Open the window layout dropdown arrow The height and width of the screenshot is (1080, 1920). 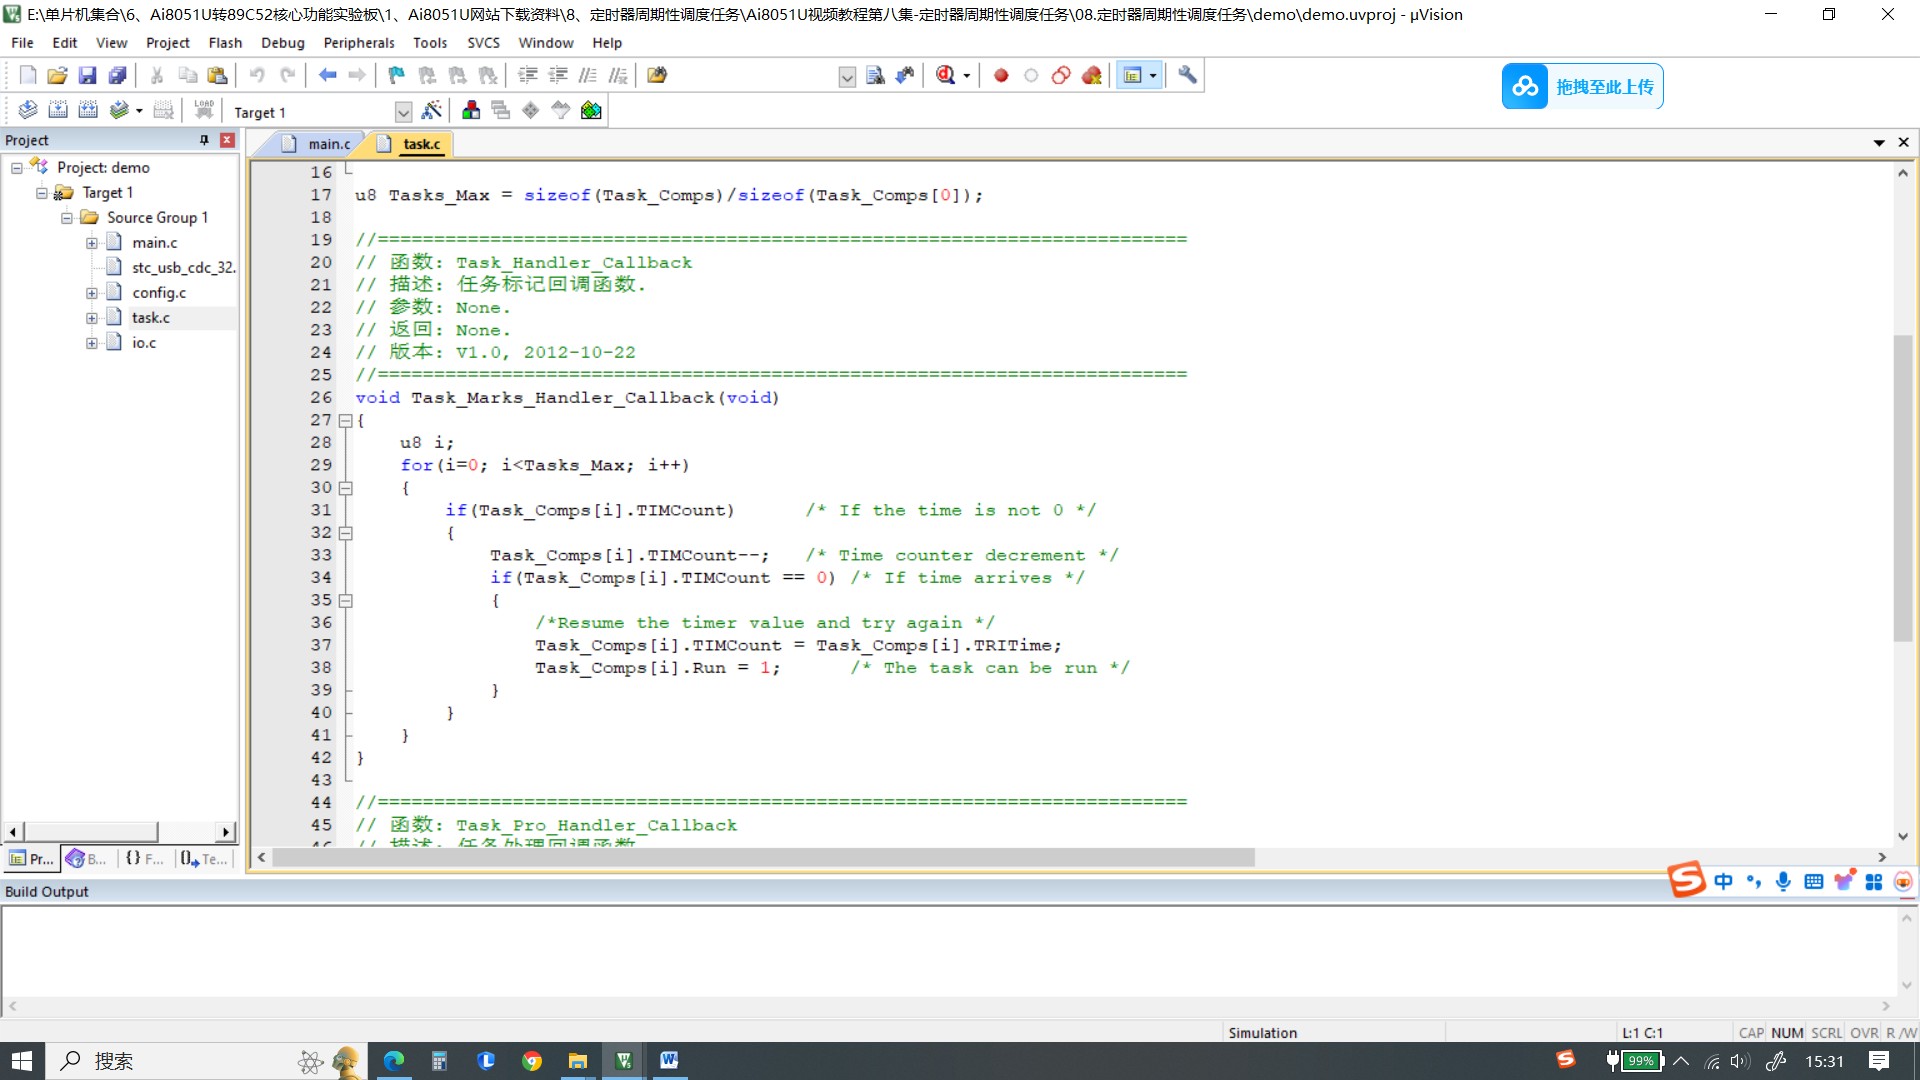click(x=1153, y=76)
